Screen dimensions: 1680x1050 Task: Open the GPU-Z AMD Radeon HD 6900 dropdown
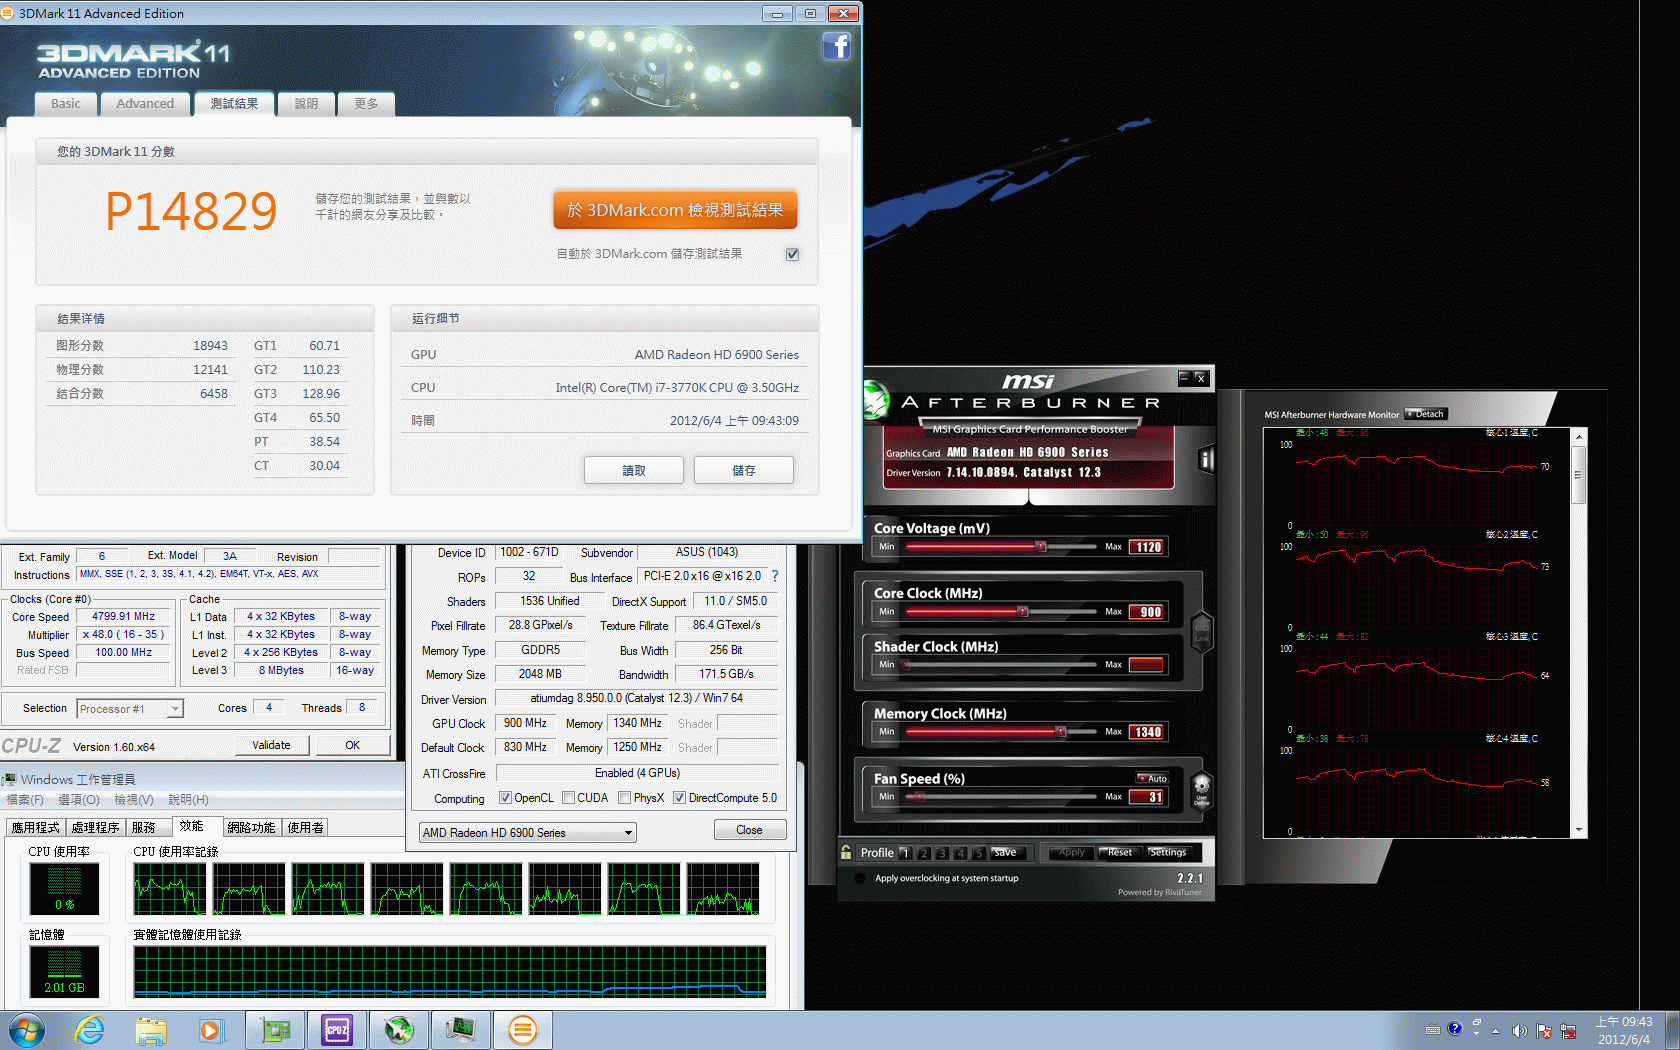click(527, 832)
